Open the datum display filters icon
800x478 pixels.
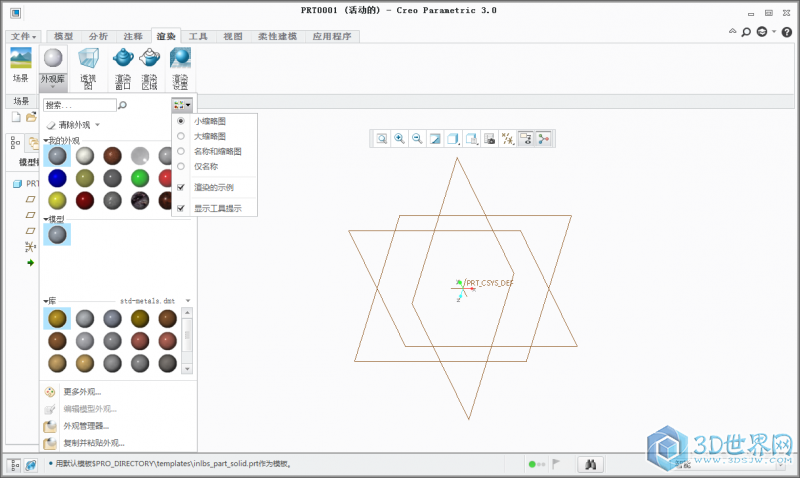(x=508, y=139)
